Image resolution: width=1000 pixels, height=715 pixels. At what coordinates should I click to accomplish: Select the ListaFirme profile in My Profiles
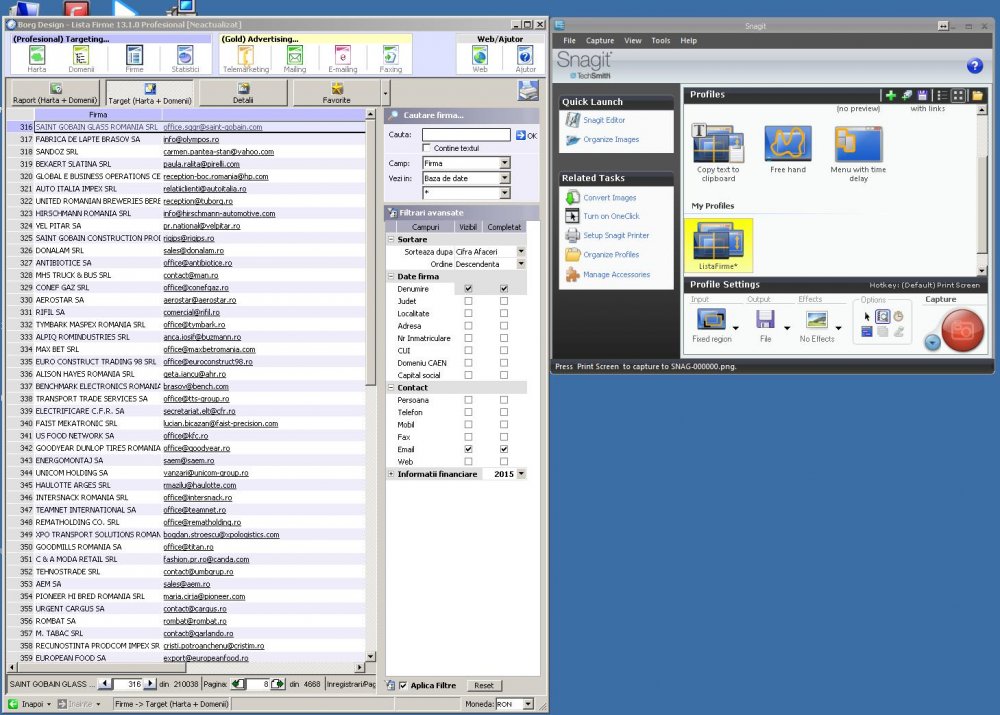718,245
